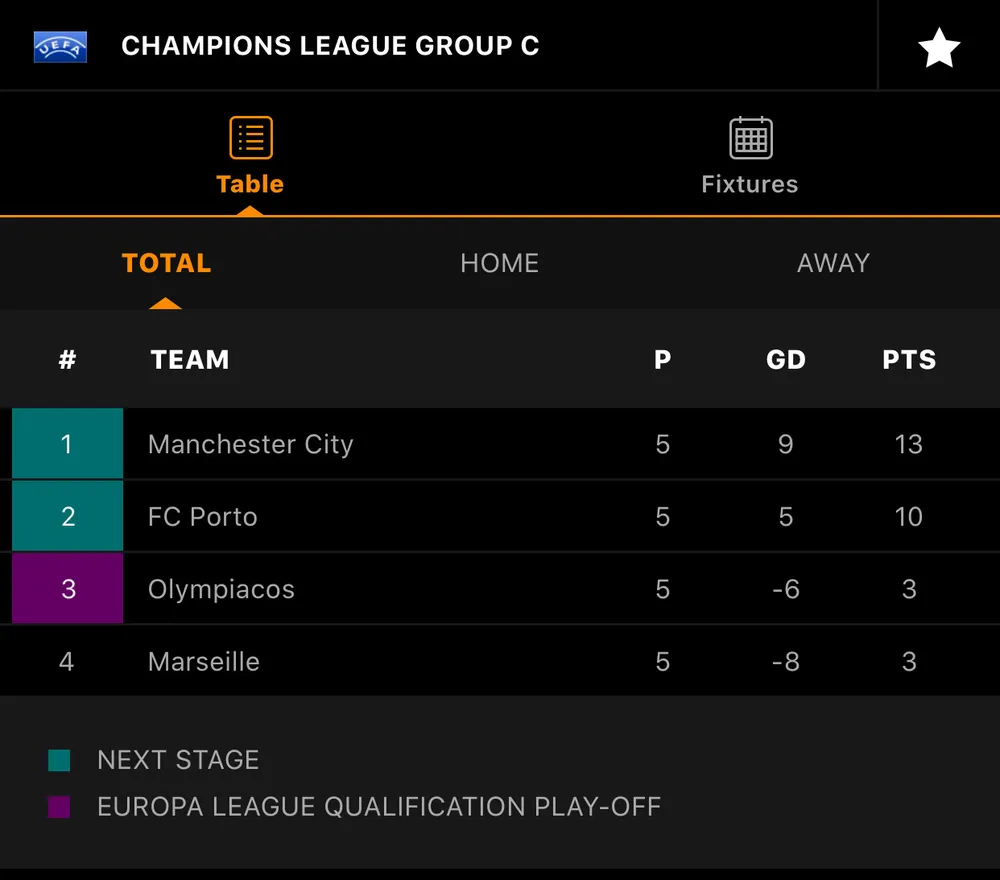Screen dimensions: 1000x880
Task: Switch to HOME standings
Action: (x=499, y=263)
